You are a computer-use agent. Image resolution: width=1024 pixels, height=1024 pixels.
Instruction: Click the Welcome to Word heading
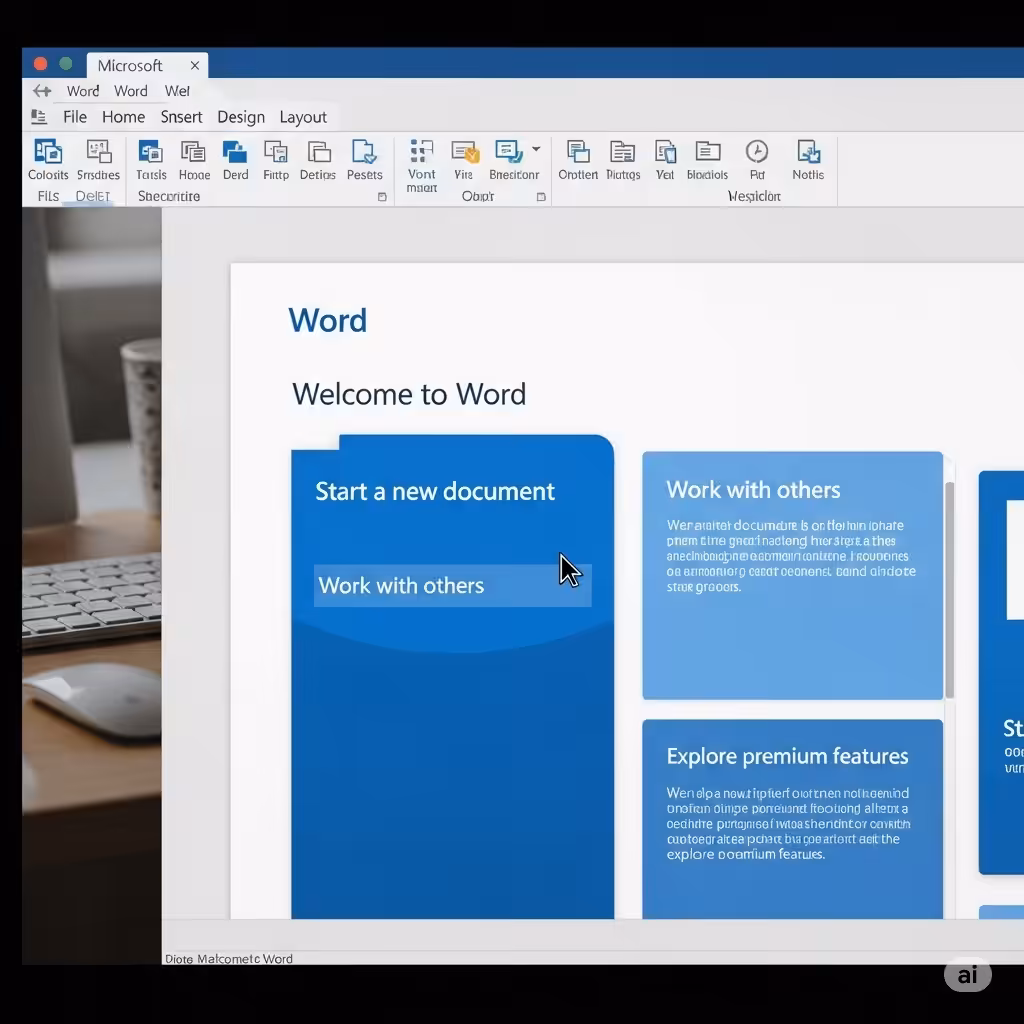pos(409,394)
